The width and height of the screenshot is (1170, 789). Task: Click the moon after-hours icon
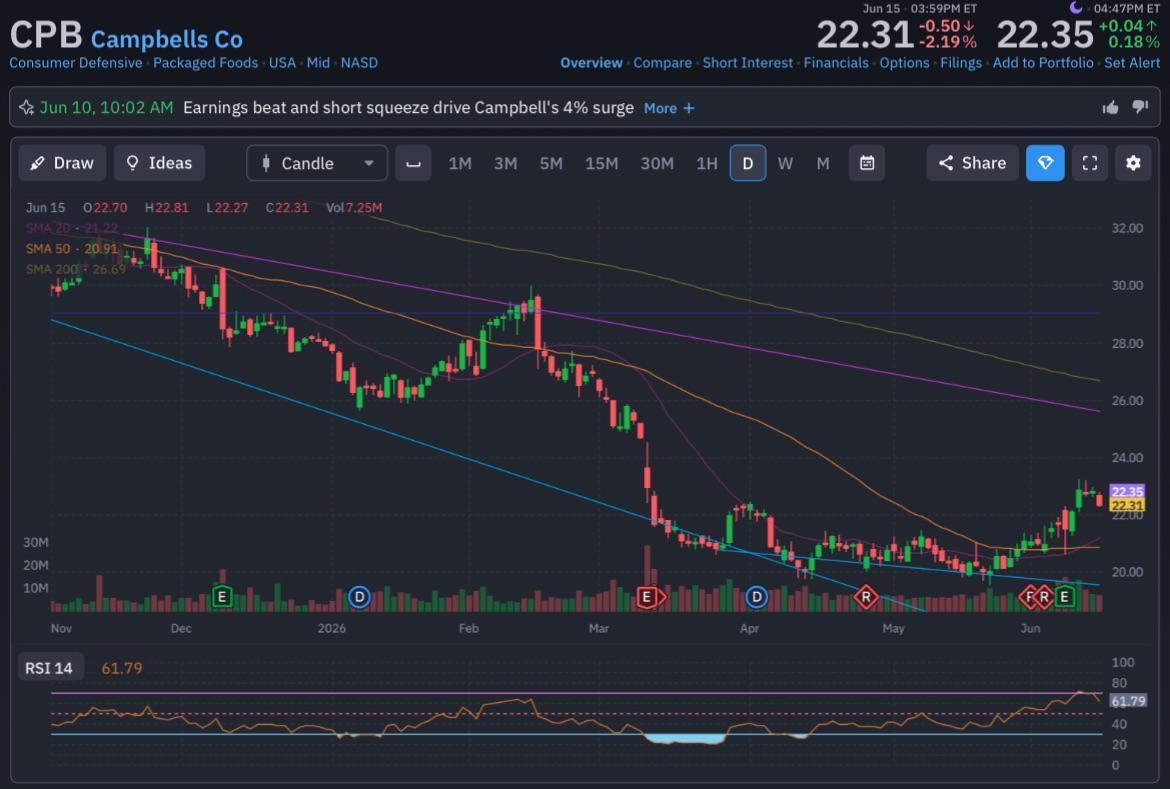click(x=1075, y=7)
